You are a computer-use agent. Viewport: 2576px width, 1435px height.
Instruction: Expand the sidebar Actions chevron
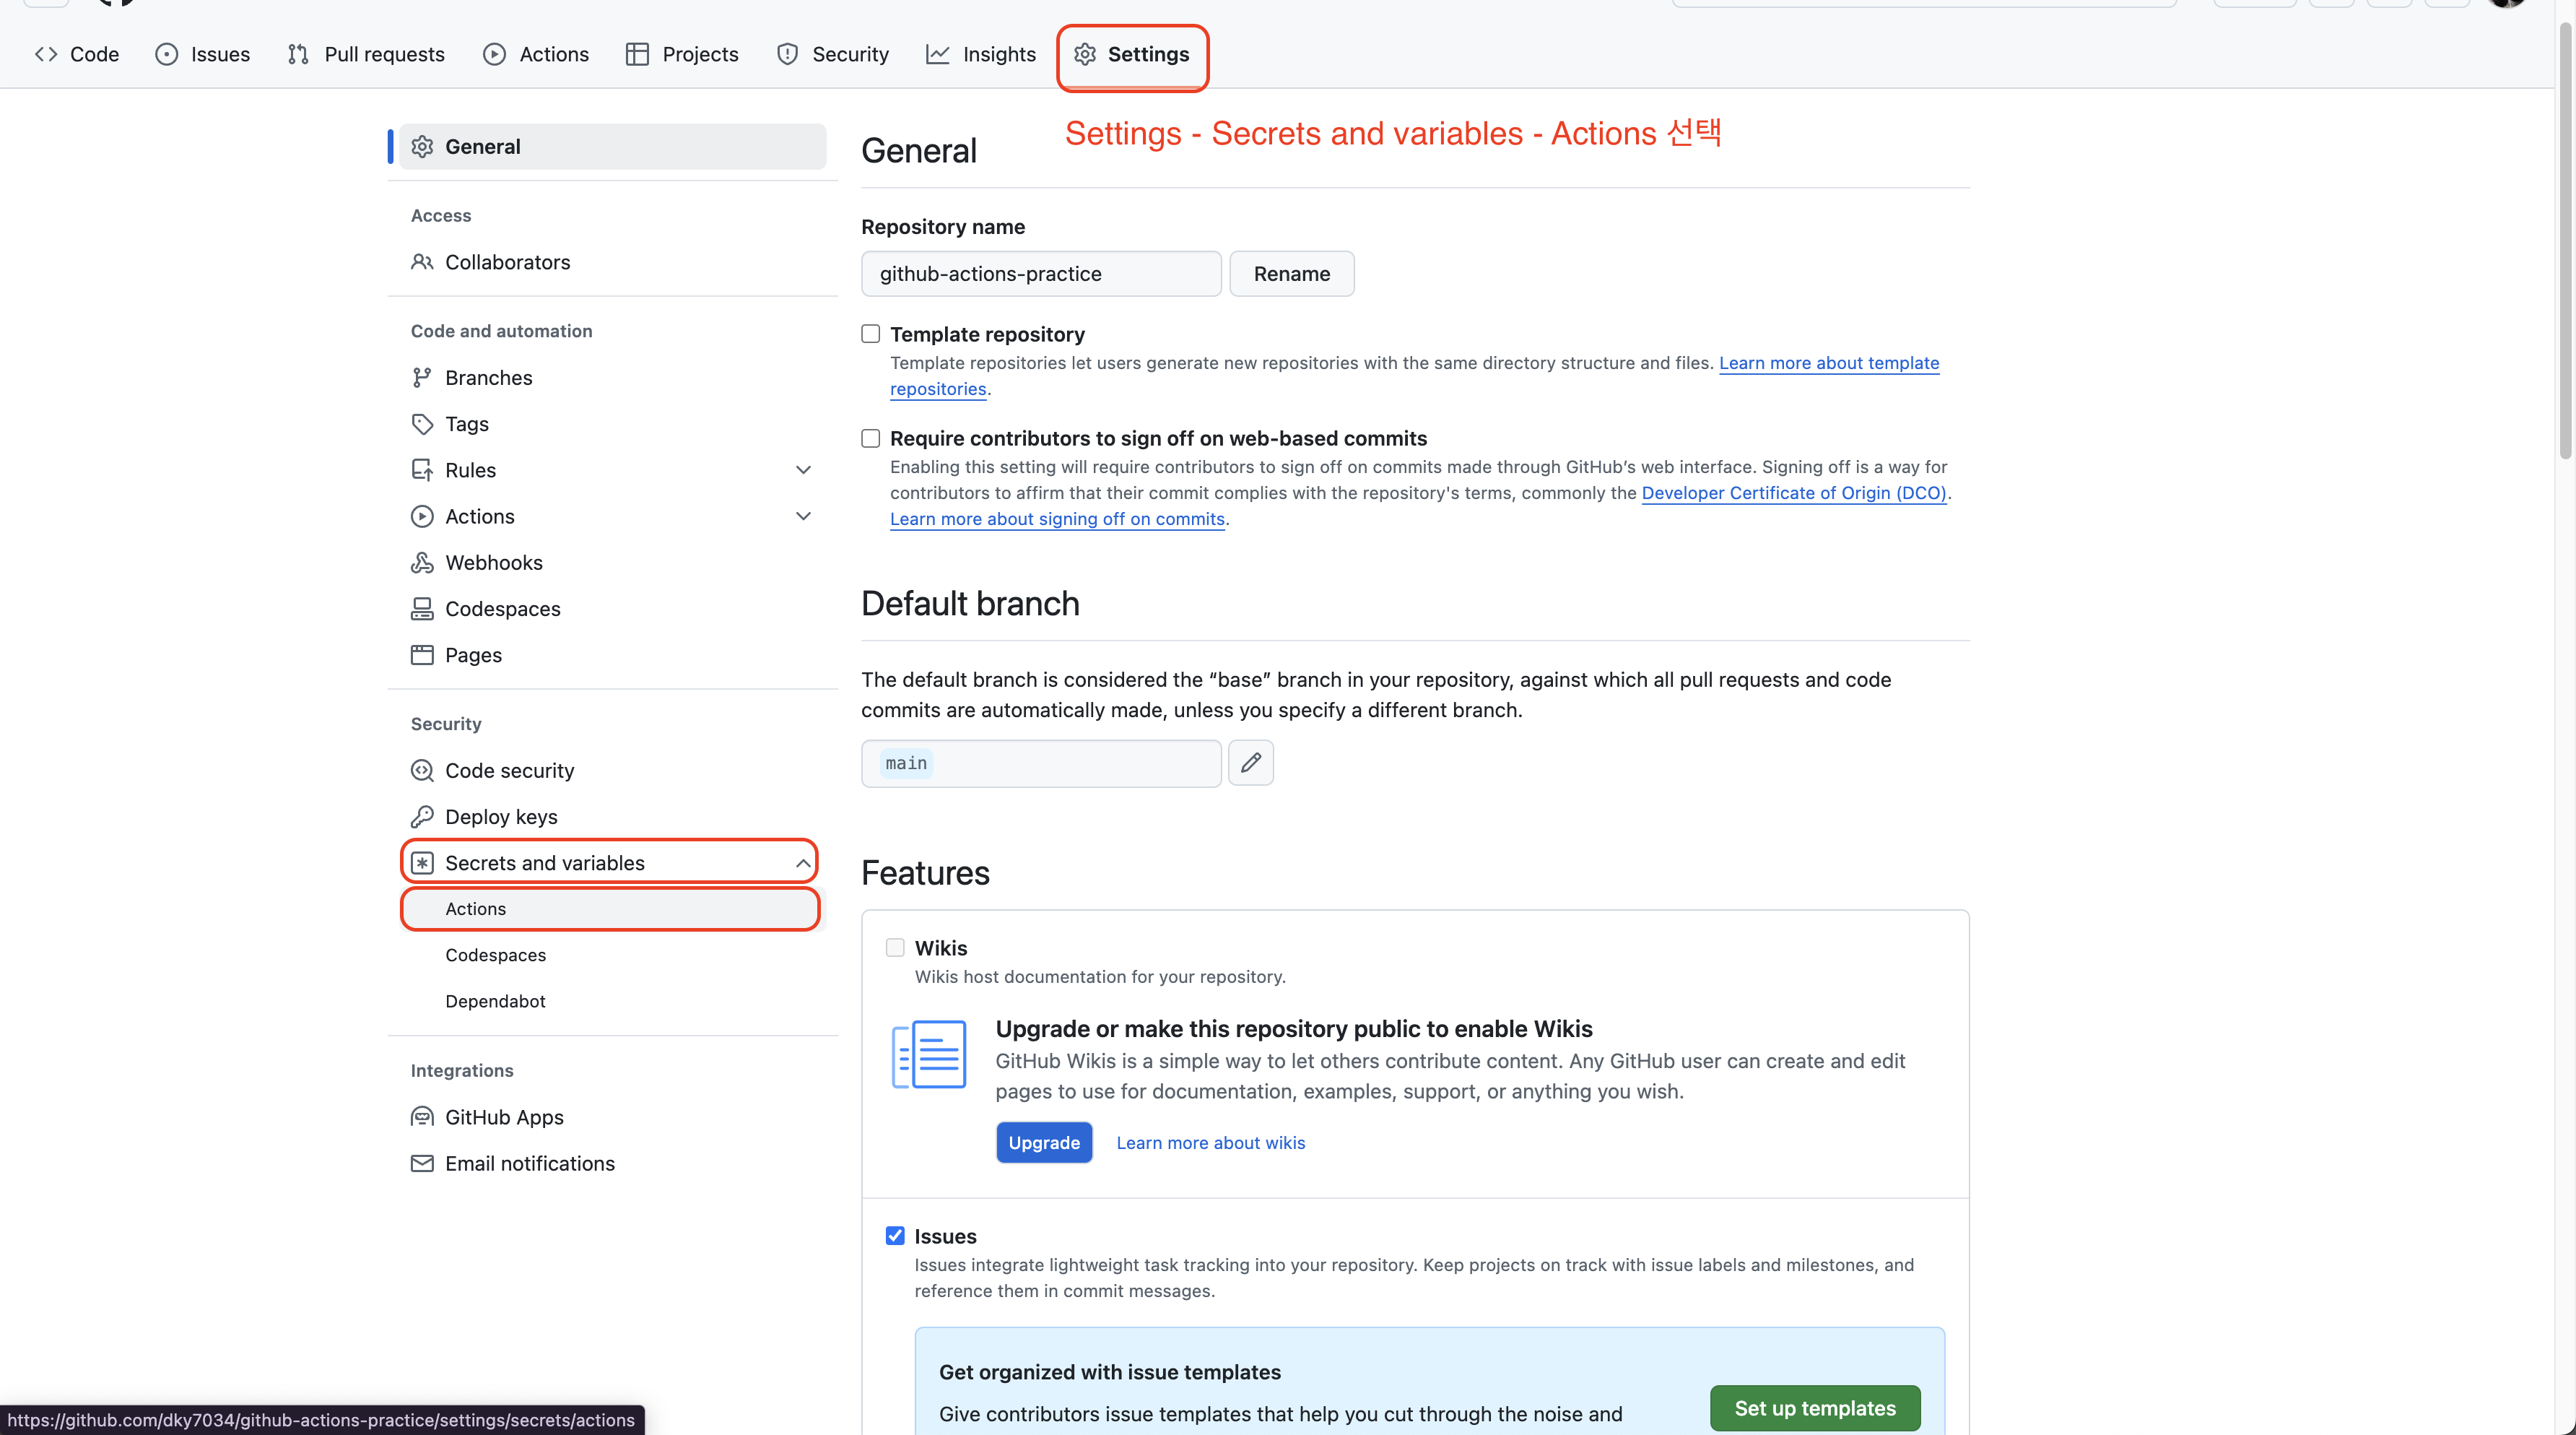point(803,516)
